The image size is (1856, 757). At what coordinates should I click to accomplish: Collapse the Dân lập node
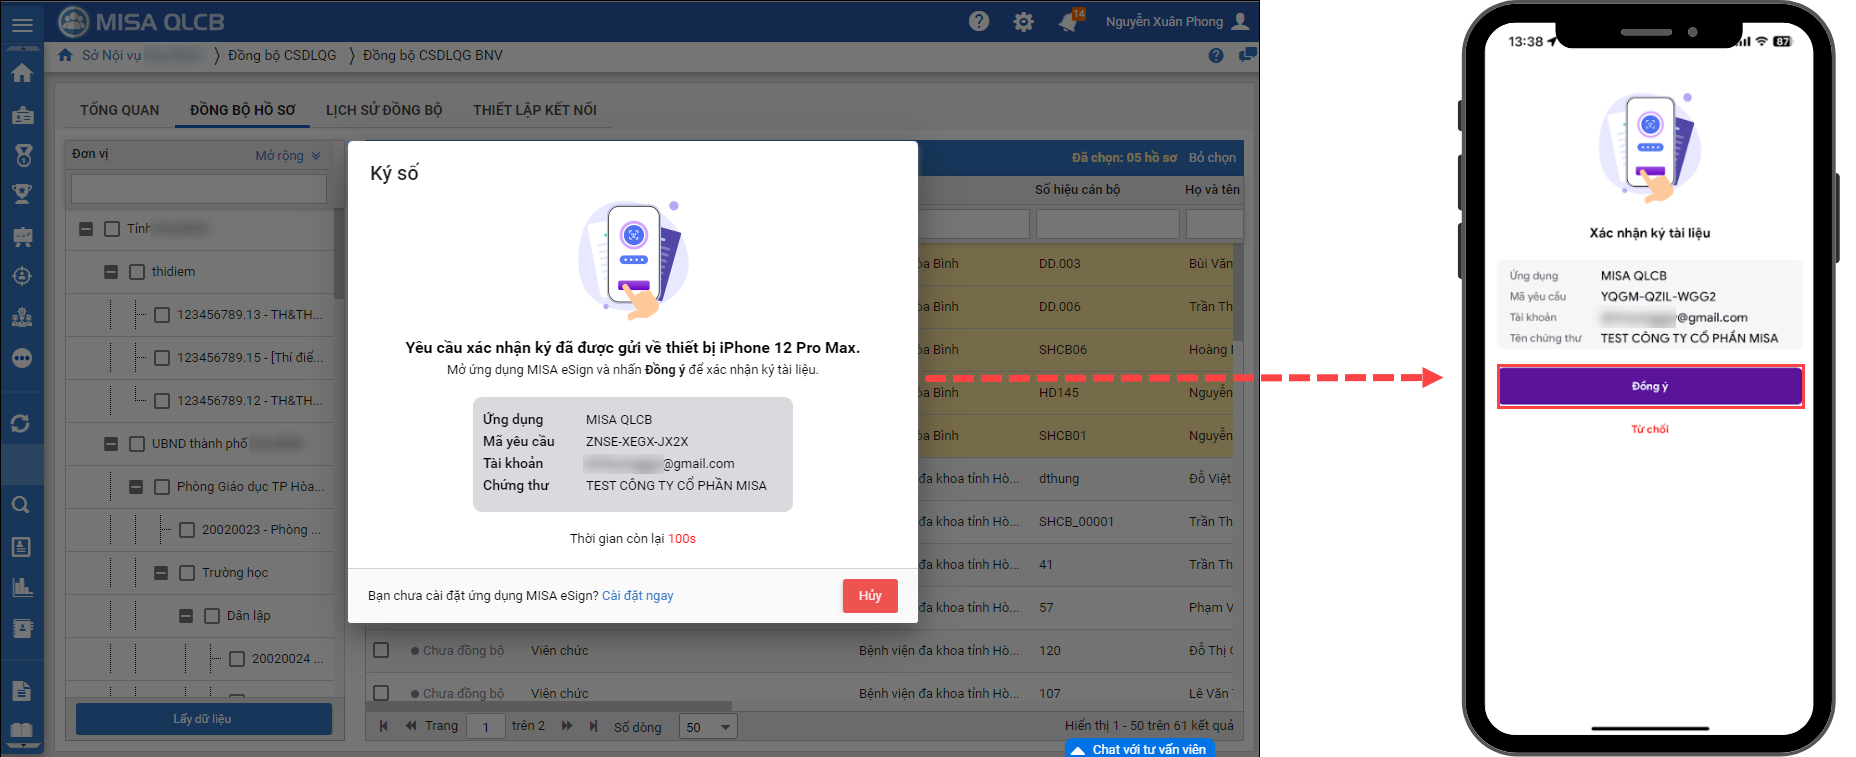point(186,616)
